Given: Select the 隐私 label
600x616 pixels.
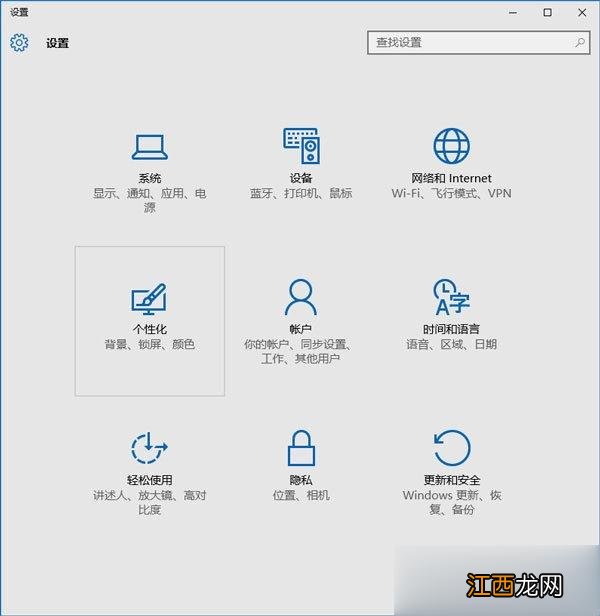Looking at the screenshot, I should click(x=301, y=480).
